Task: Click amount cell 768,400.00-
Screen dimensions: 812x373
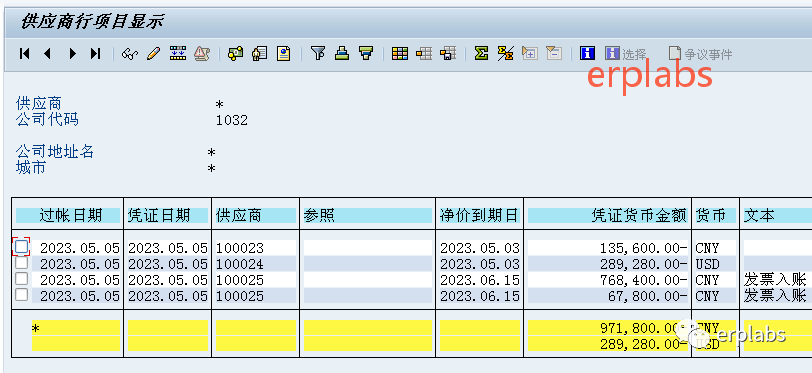Action: (607, 280)
